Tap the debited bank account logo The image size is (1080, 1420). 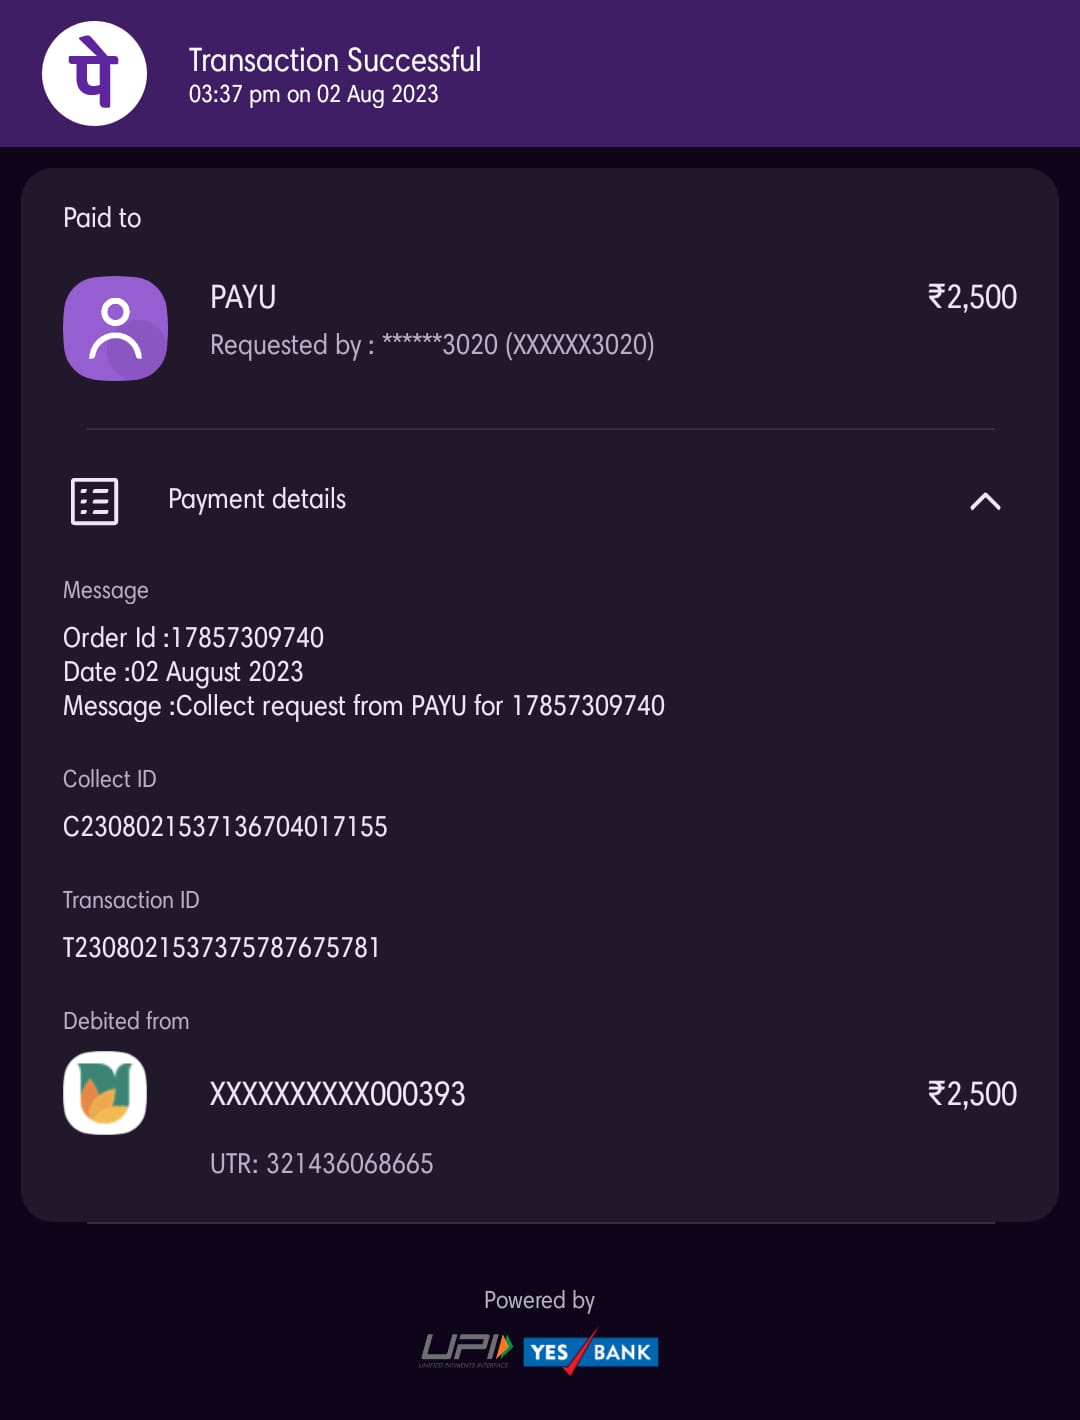(105, 1093)
